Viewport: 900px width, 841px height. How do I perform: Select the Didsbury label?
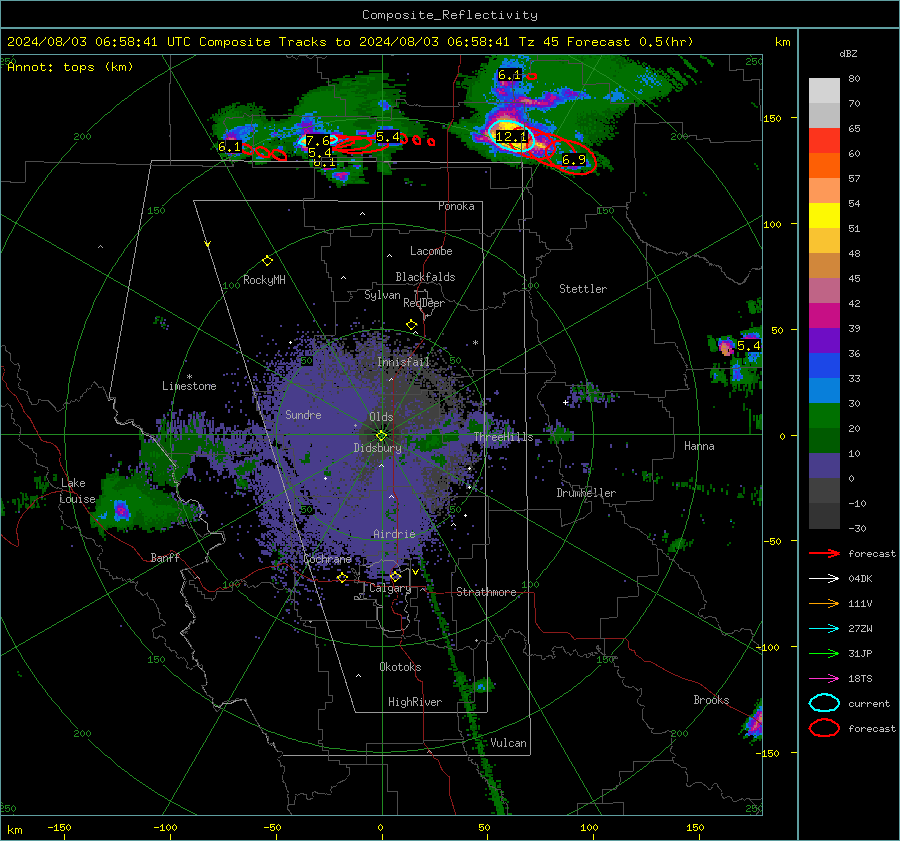pos(377,448)
